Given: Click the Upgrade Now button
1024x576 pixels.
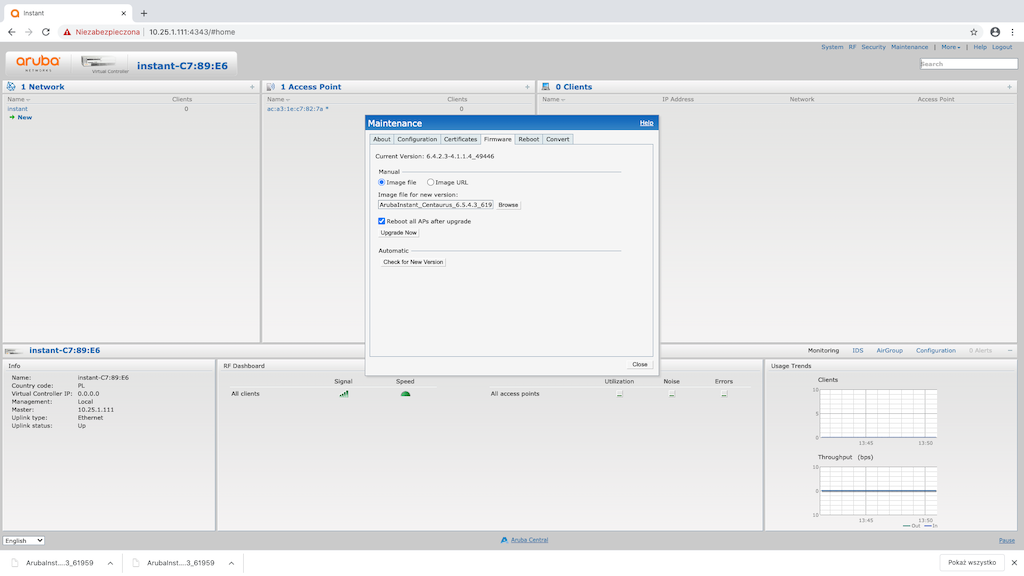Looking at the screenshot, I should click(398, 233).
